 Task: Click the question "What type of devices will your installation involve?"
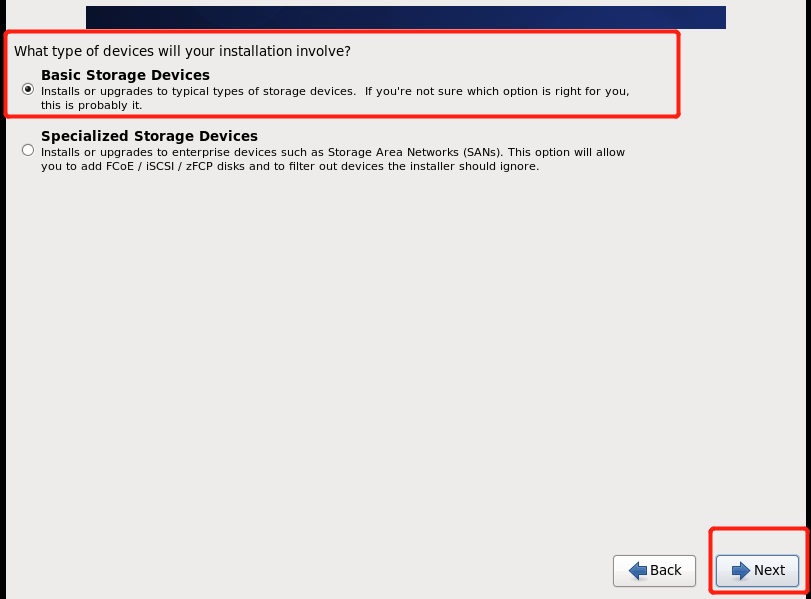(182, 51)
